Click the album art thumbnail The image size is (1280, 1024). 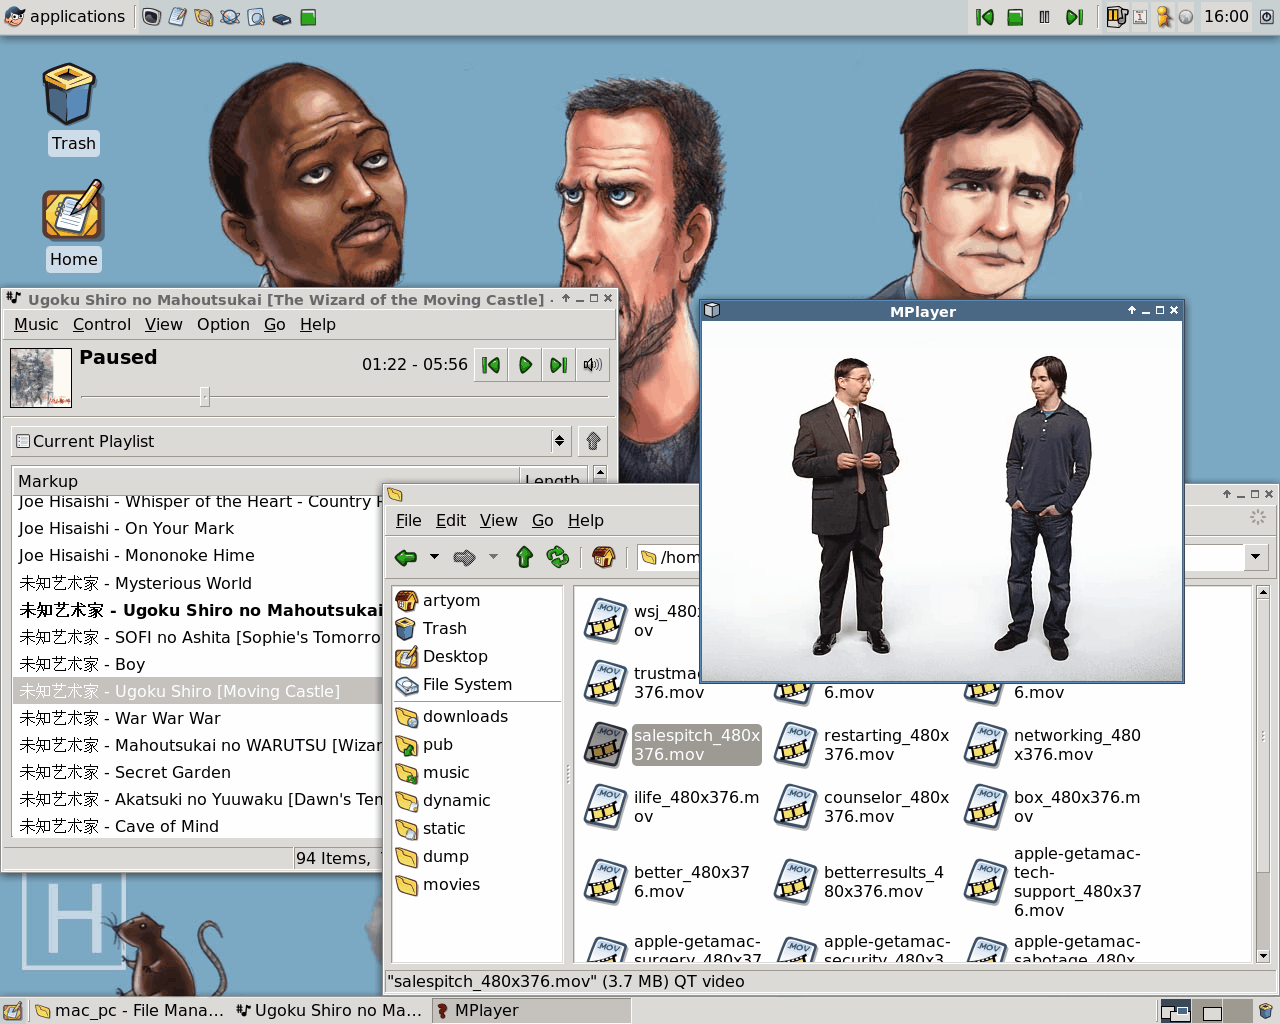[x=41, y=378]
